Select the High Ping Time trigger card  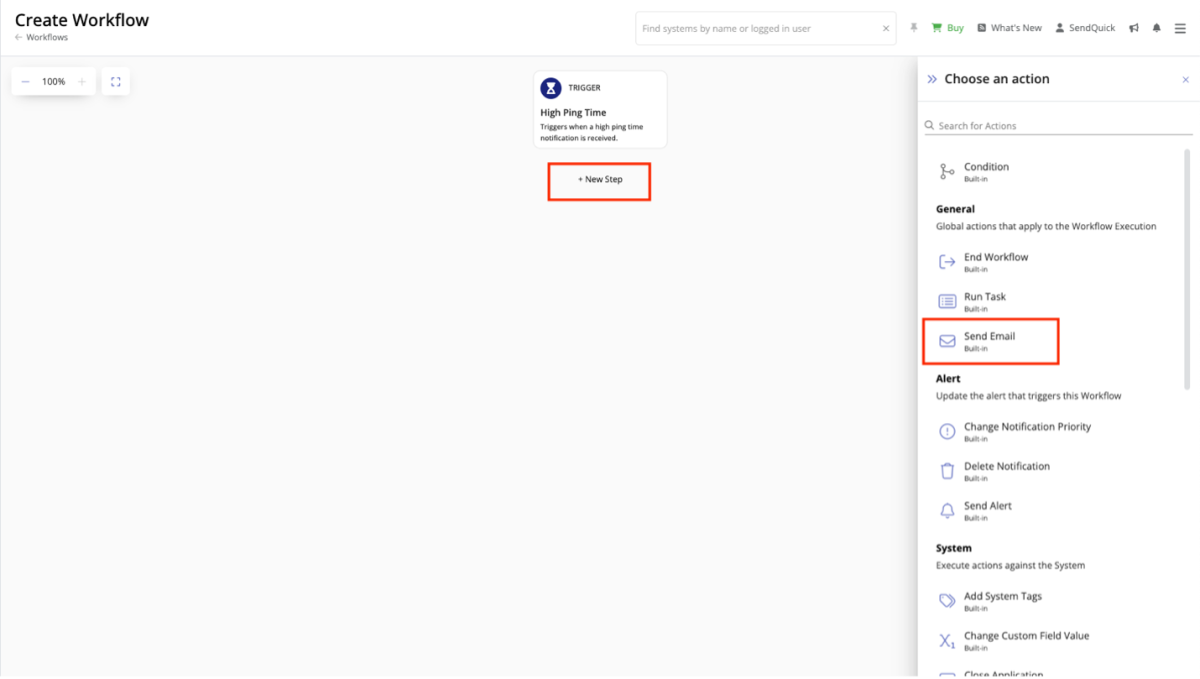pyautogui.click(x=600, y=109)
